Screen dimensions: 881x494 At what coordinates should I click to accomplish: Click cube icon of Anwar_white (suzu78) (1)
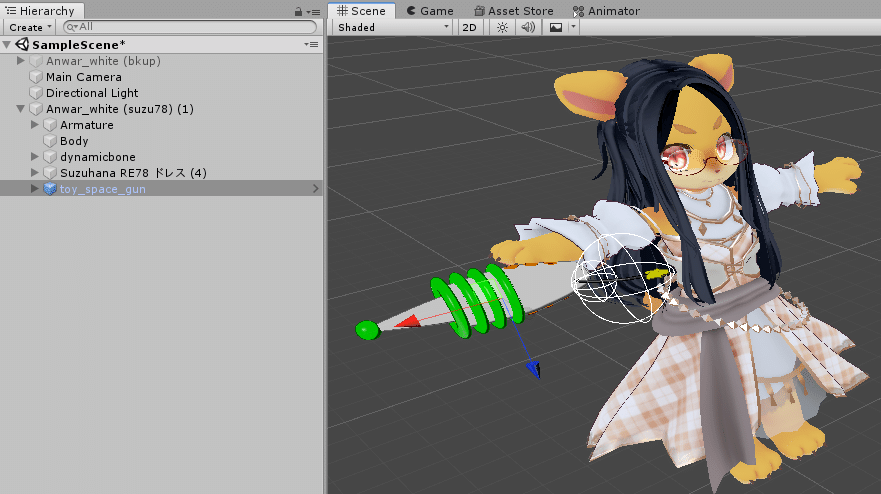pyautogui.click(x=36, y=109)
